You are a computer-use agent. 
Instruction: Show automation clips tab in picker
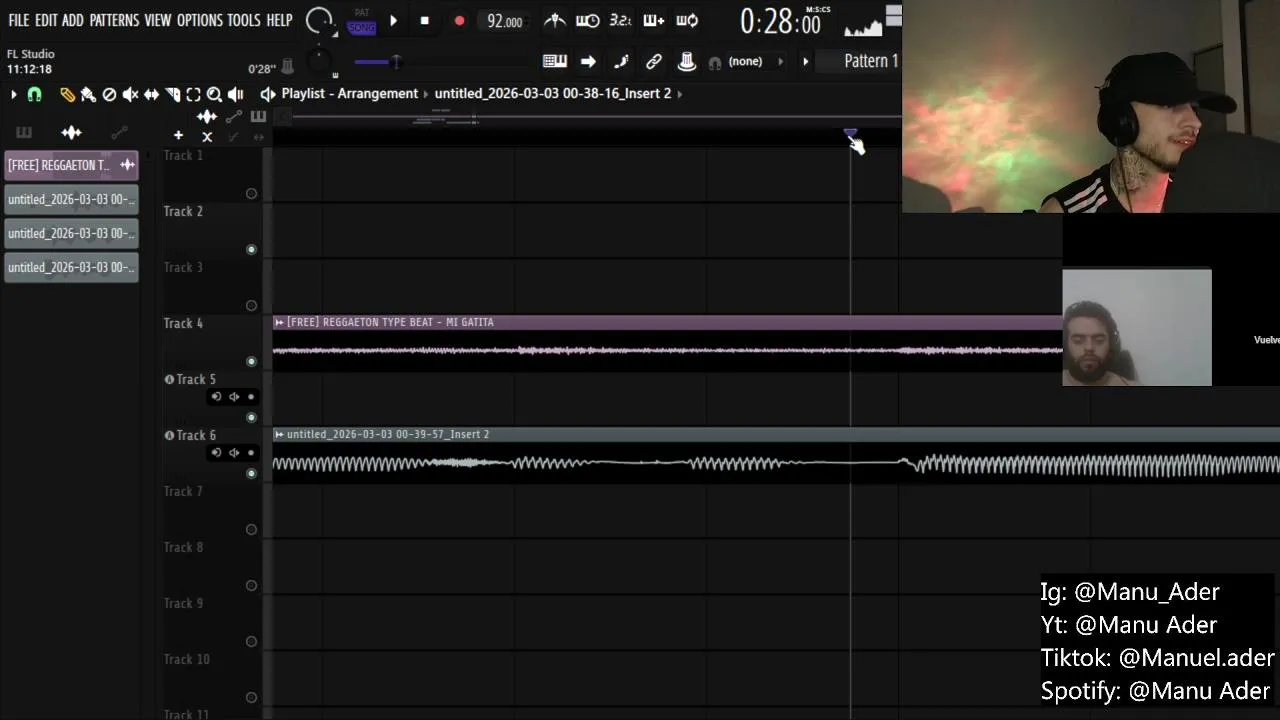119,132
